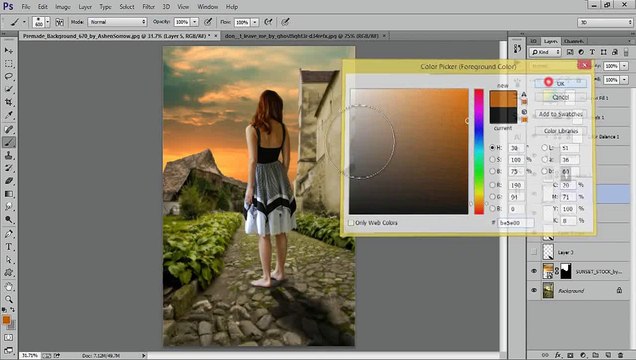636x360 pixels.
Task: Select the Lasso tool
Action: 9,77
